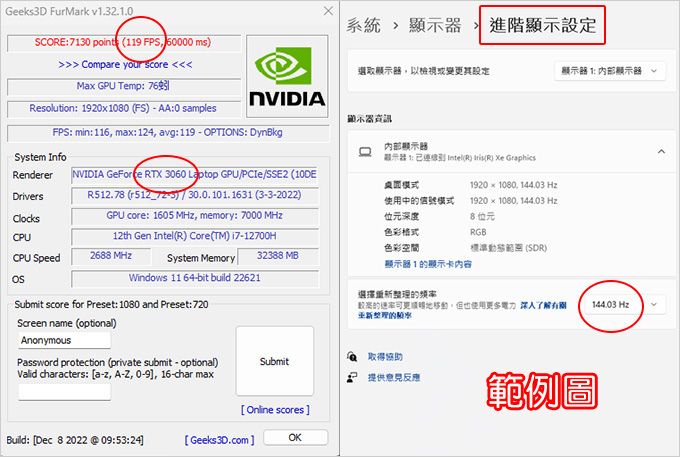Click the Build: [Dec 8 2022 @ 09:53:24] text
This screenshot has width=680, height=457.
pyautogui.click(x=75, y=440)
